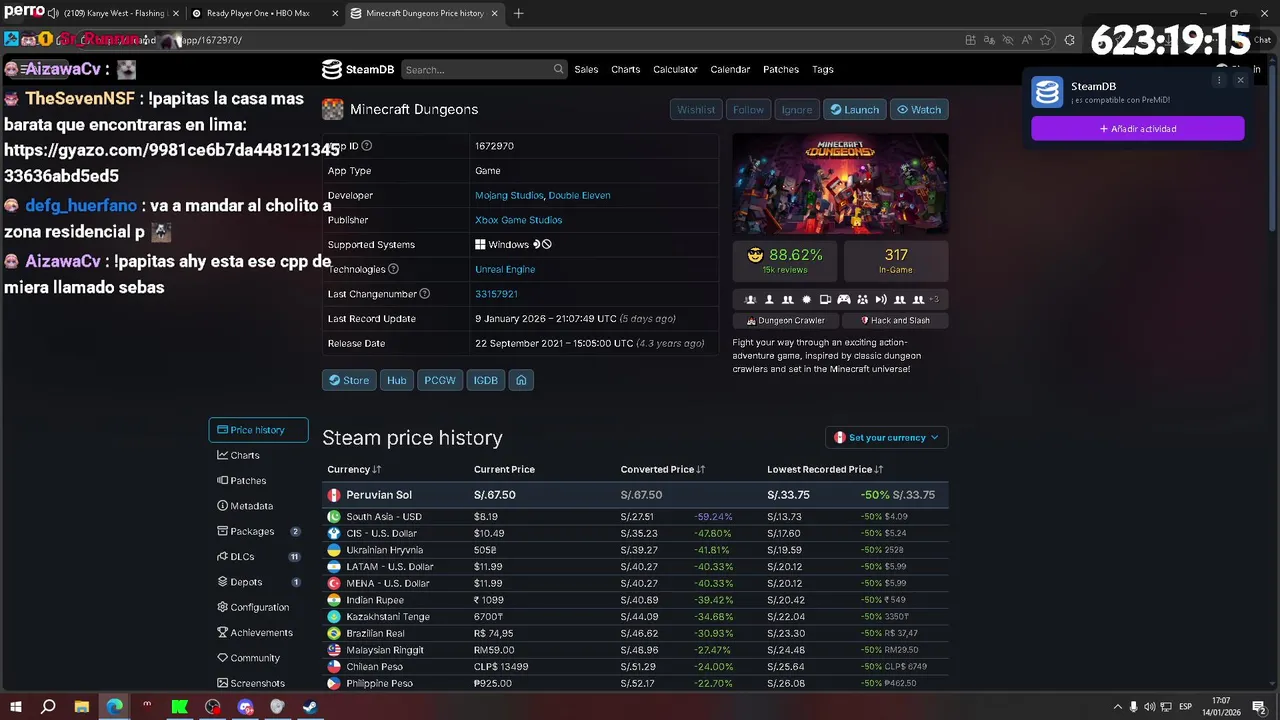Image resolution: width=1280 pixels, height=720 pixels.
Task: Select the Configuration sidebar tab
Action: pos(258,607)
